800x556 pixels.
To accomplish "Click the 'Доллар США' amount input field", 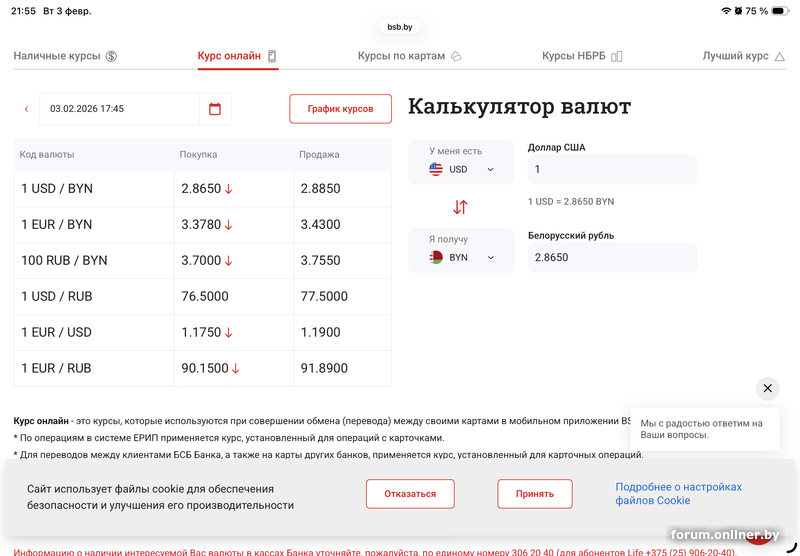I will 612,169.
